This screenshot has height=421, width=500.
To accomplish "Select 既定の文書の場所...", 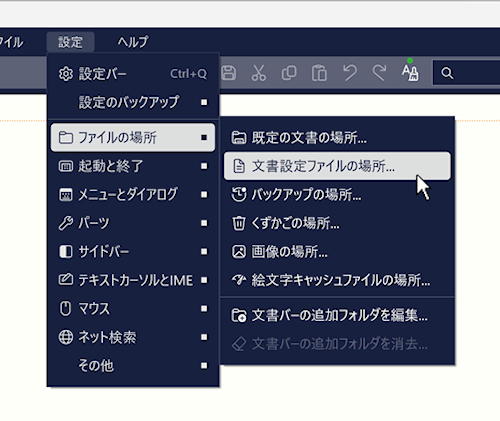I will click(x=337, y=137).
